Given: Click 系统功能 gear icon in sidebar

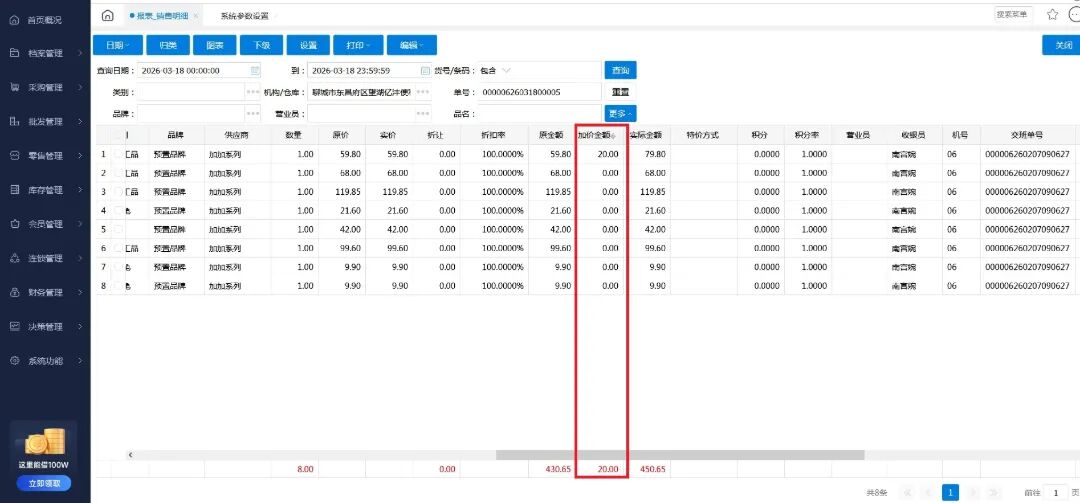Looking at the screenshot, I should [x=15, y=361].
